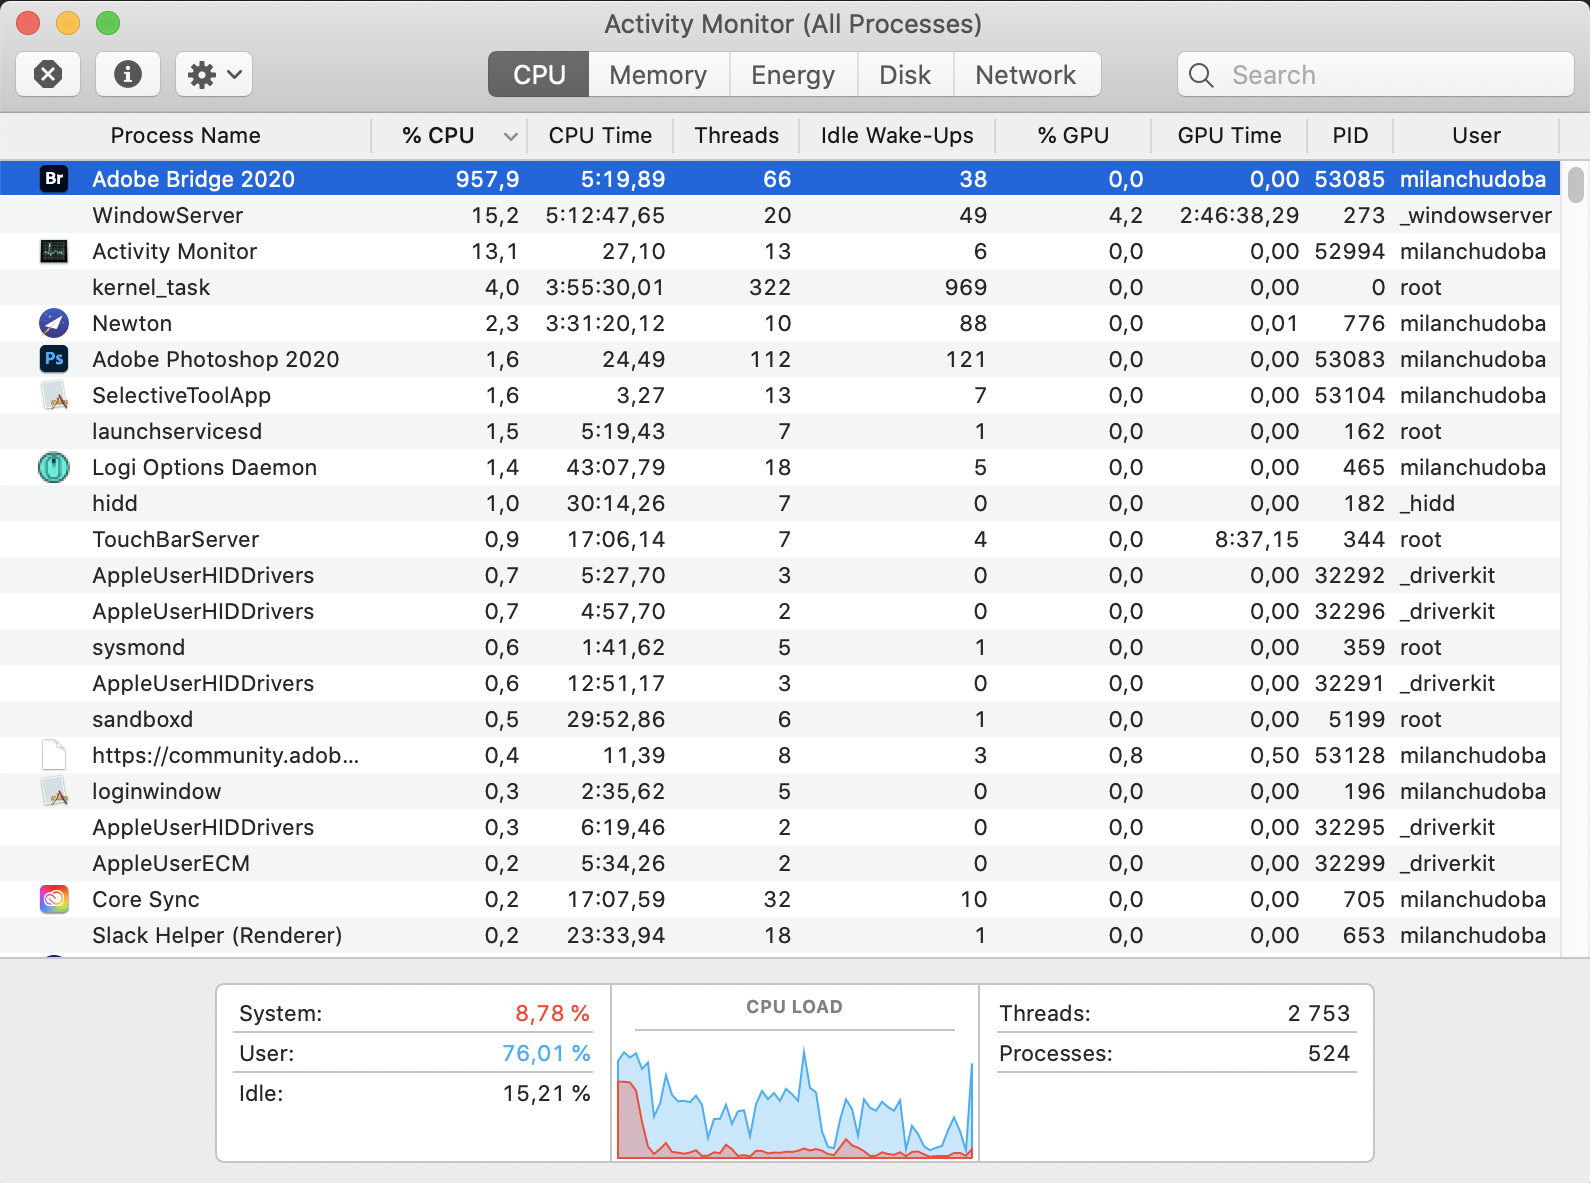The height and width of the screenshot is (1183, 1590).
Task: Toggle % CPU sort order arrow
Action: tap(511, 136)
